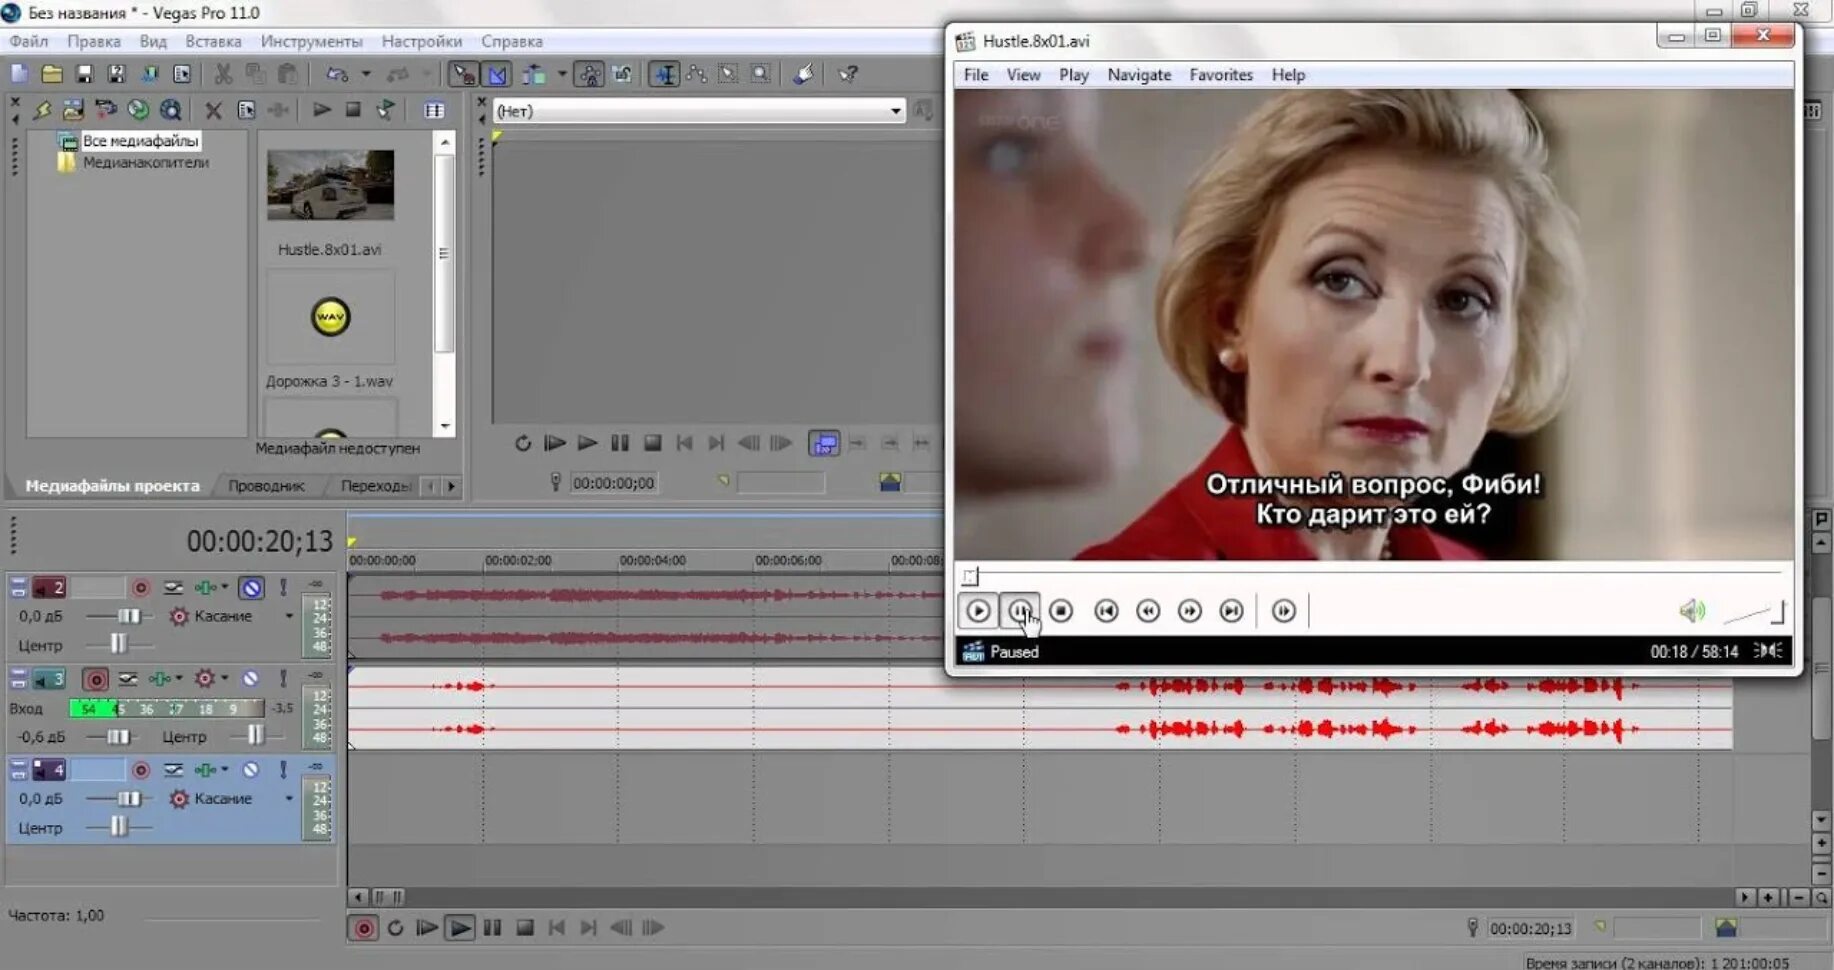Open track 2 Касание automation dropdown

tap(289, 616)
